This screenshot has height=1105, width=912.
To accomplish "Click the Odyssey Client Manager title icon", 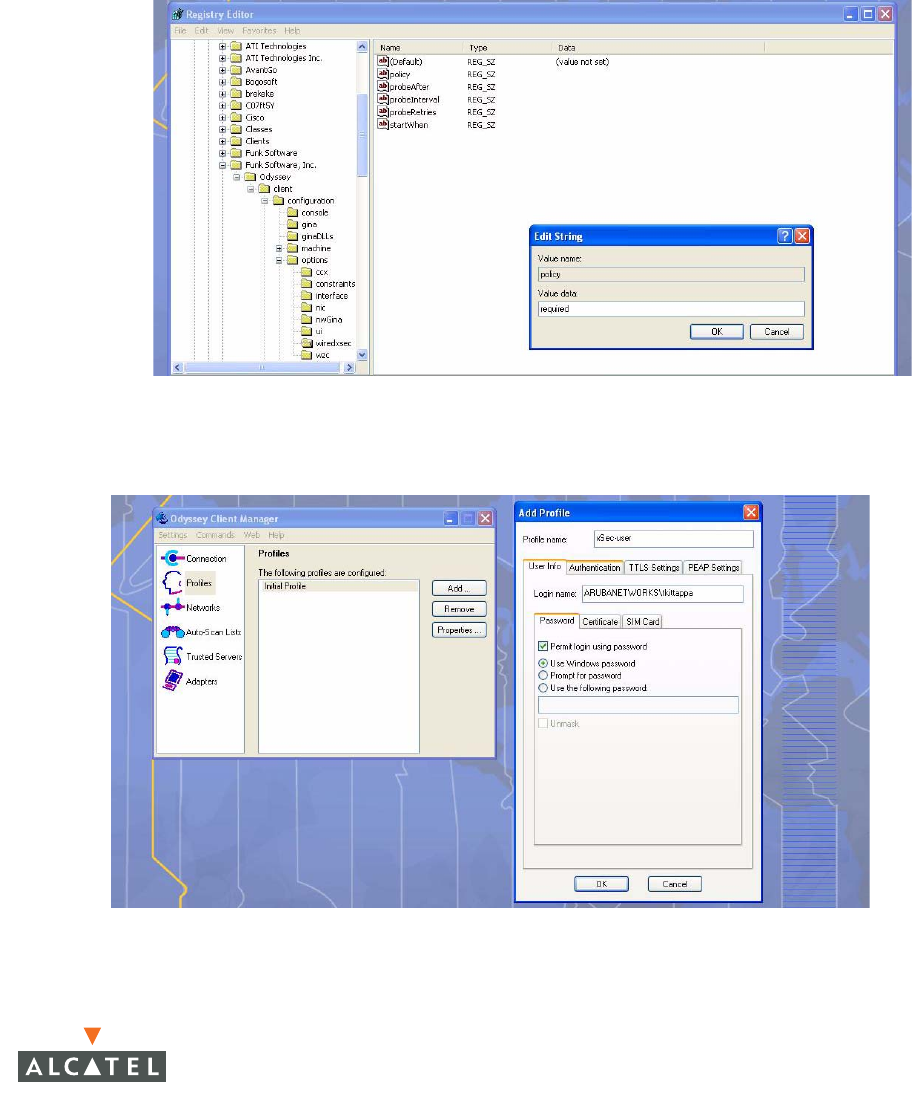I will [162, 519].
